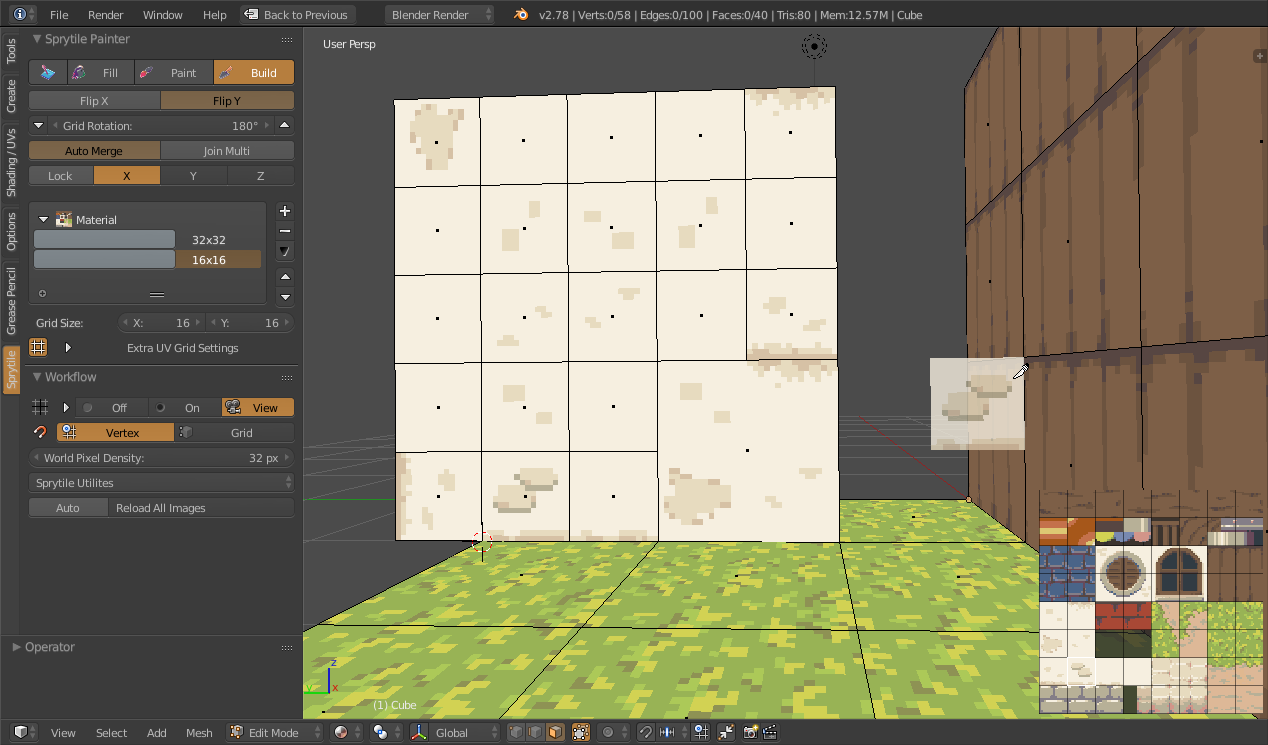Switch to face select mode
Viewport: 1268px width, 745px height.
(x=554, y=733)
